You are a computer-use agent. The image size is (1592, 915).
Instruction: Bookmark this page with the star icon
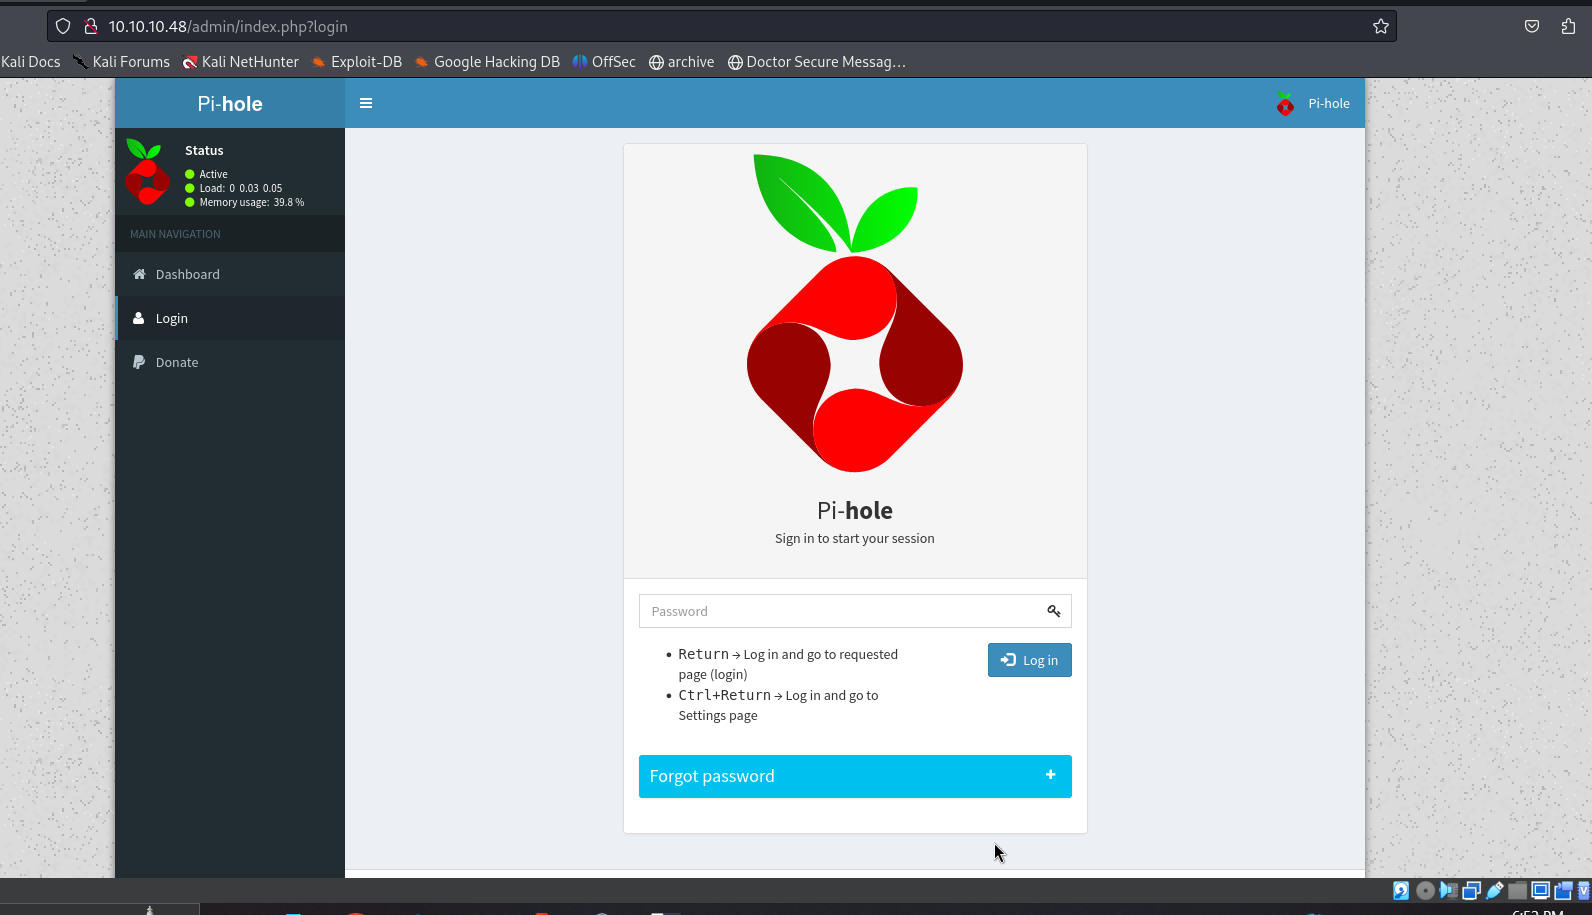(1381, 27)
